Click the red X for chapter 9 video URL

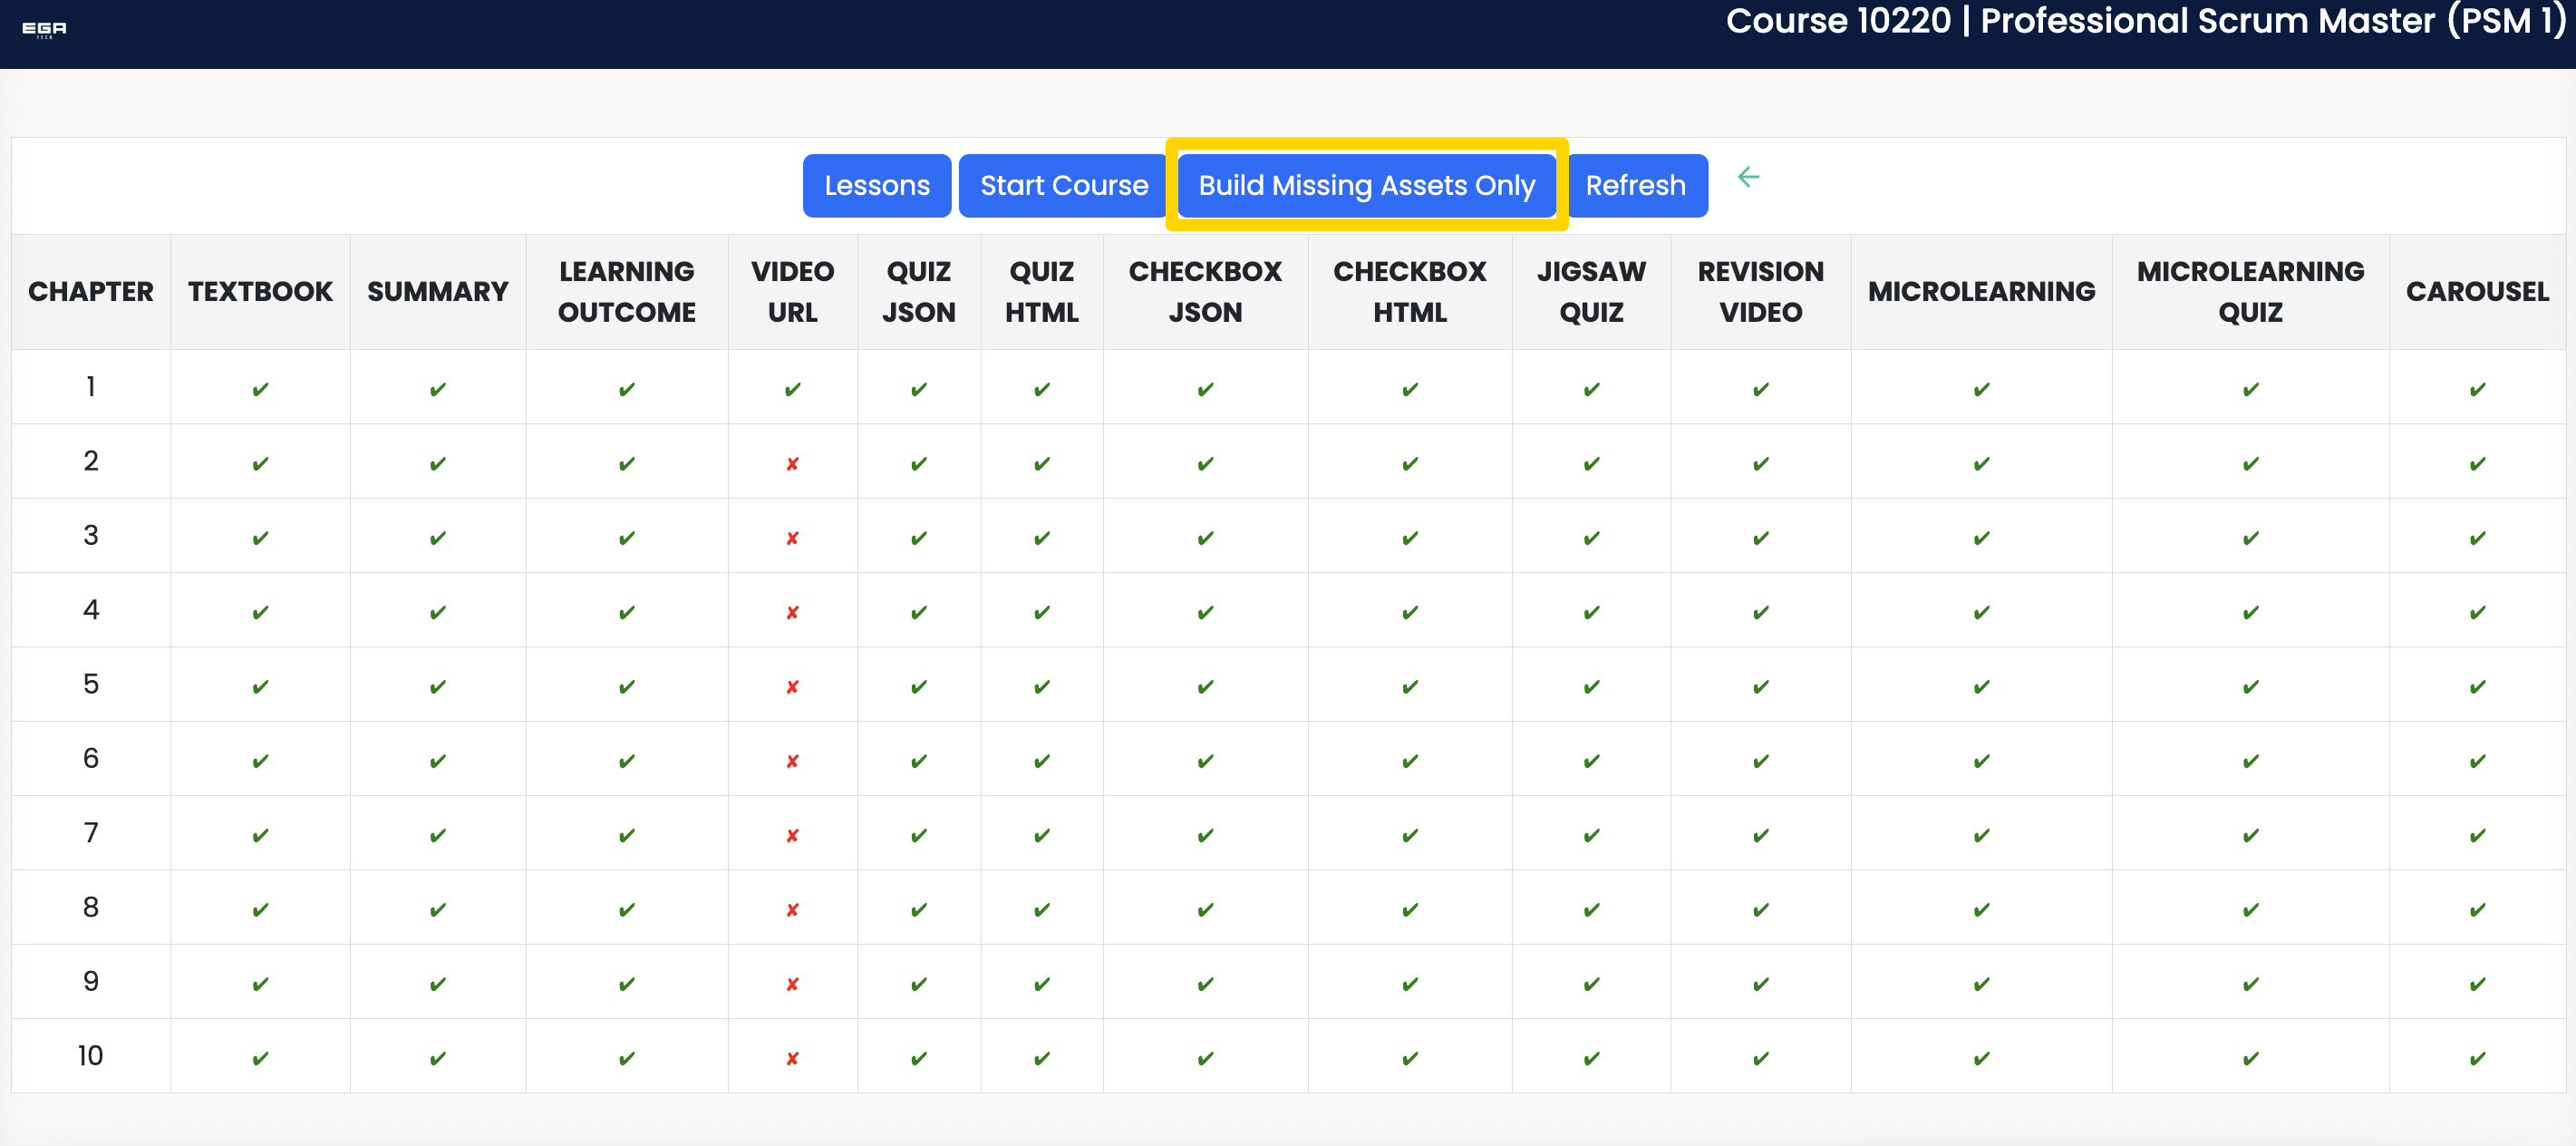pyautogui.click(x=792, y=985)
